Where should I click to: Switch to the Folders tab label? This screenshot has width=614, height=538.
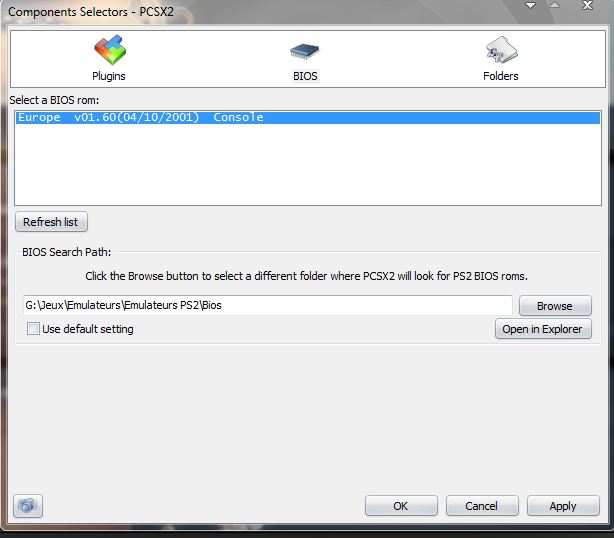(x=500, y=76)
